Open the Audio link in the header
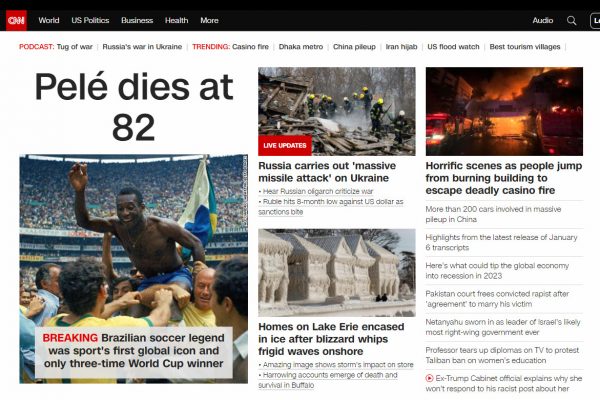 coord(543,20)
